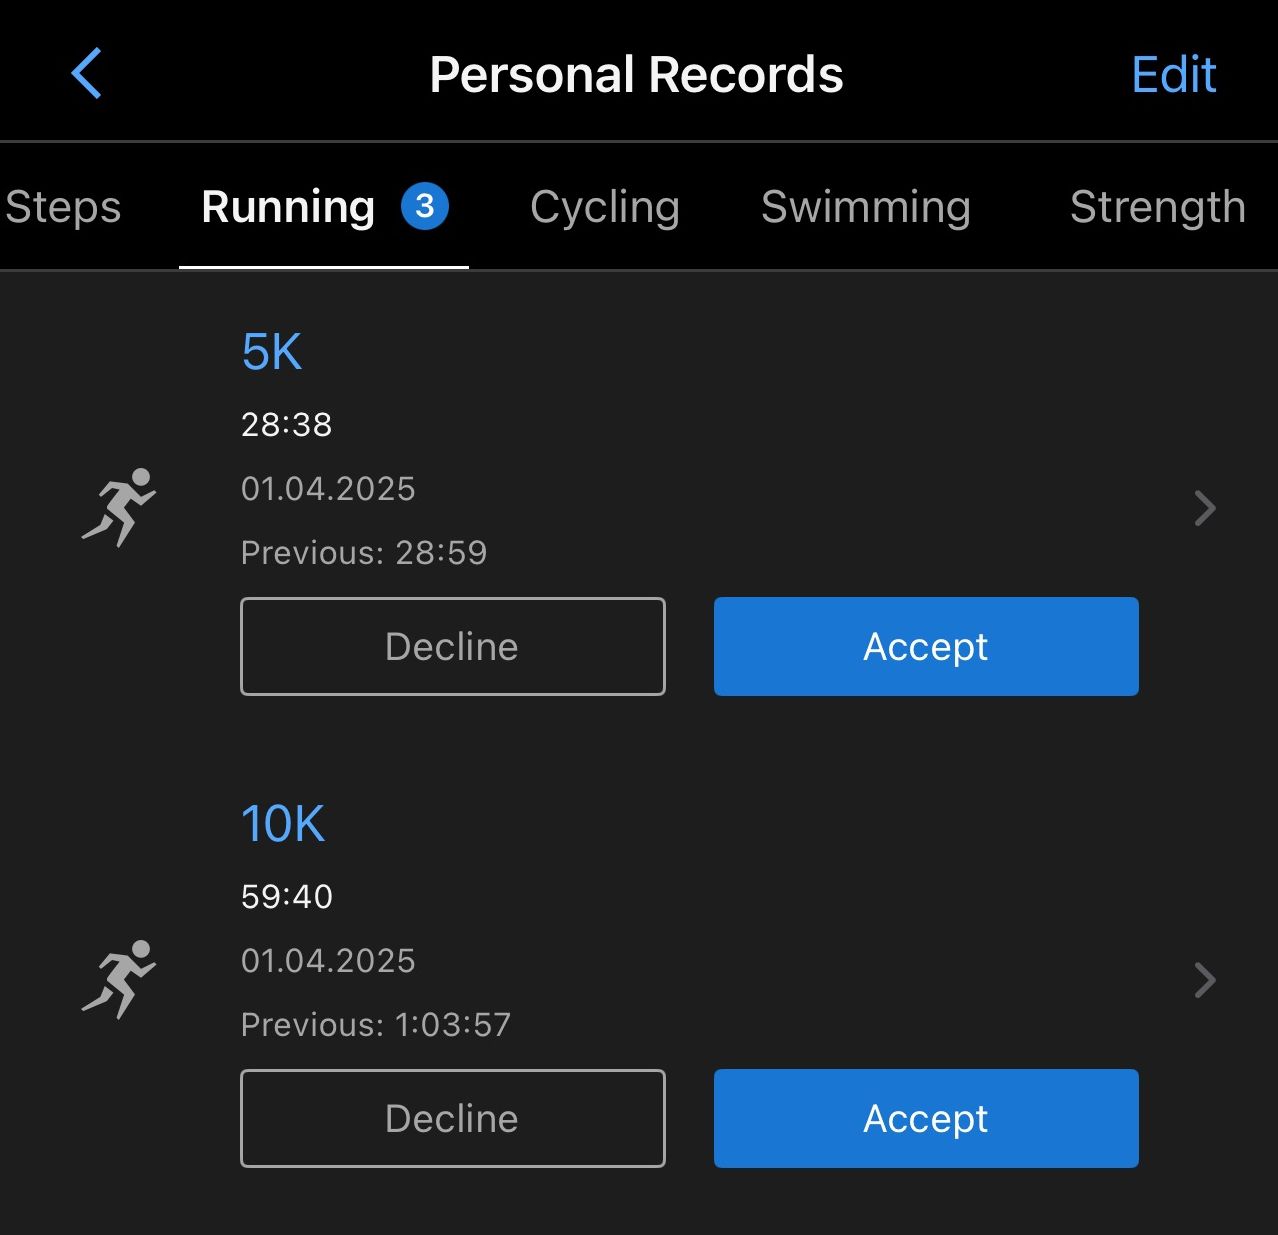Image resolution: width=1278 pixels, height=1235 pixels.
Task: Select the Running tab
Action: click(x=288, y=207)
